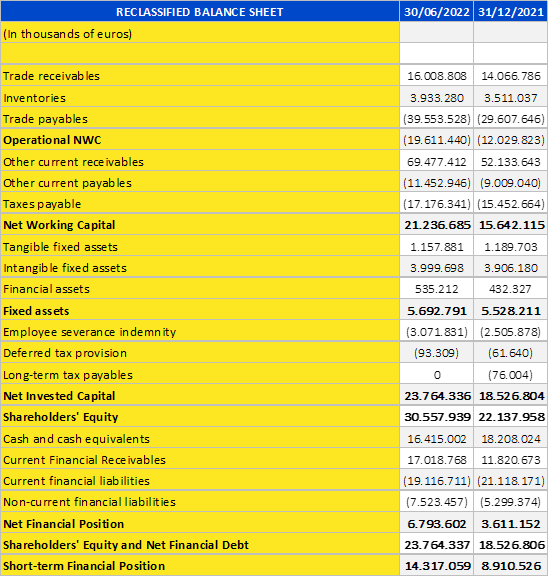Viewport: 549px width, 577px height.
Task: Select the Inventories value 3.511.037
Action: click(x=511, y=98)
